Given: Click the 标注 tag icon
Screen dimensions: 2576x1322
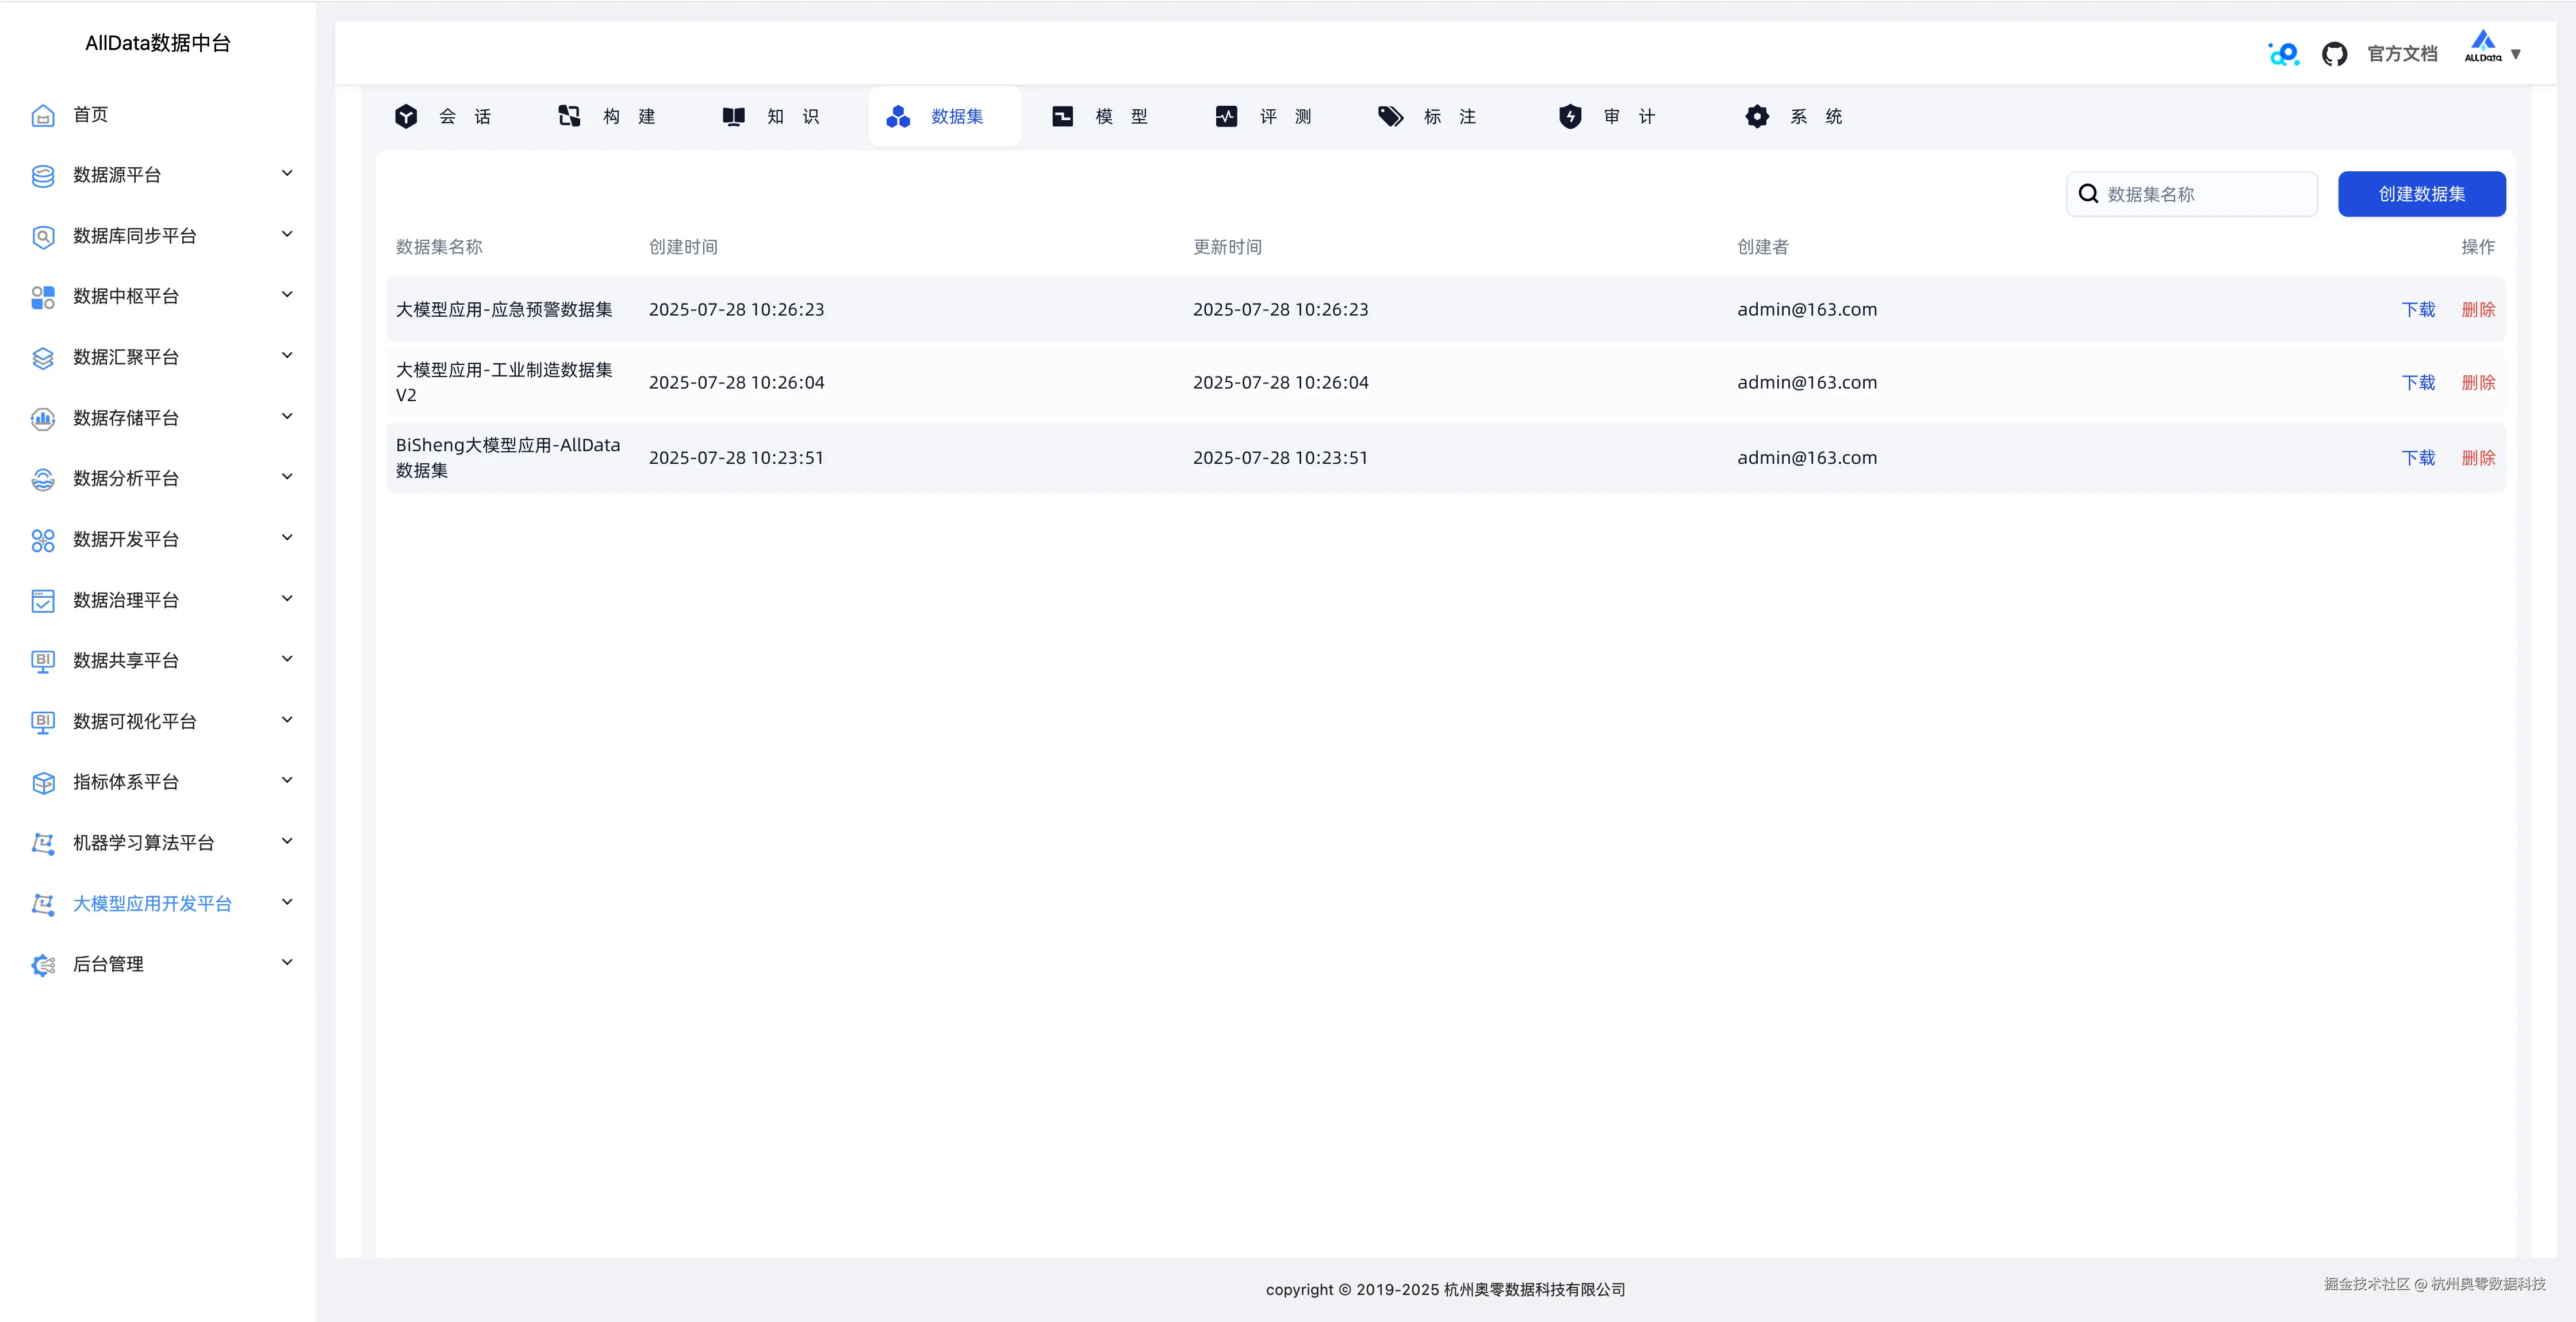Looking at the screenshot, I should point(1390,117).
